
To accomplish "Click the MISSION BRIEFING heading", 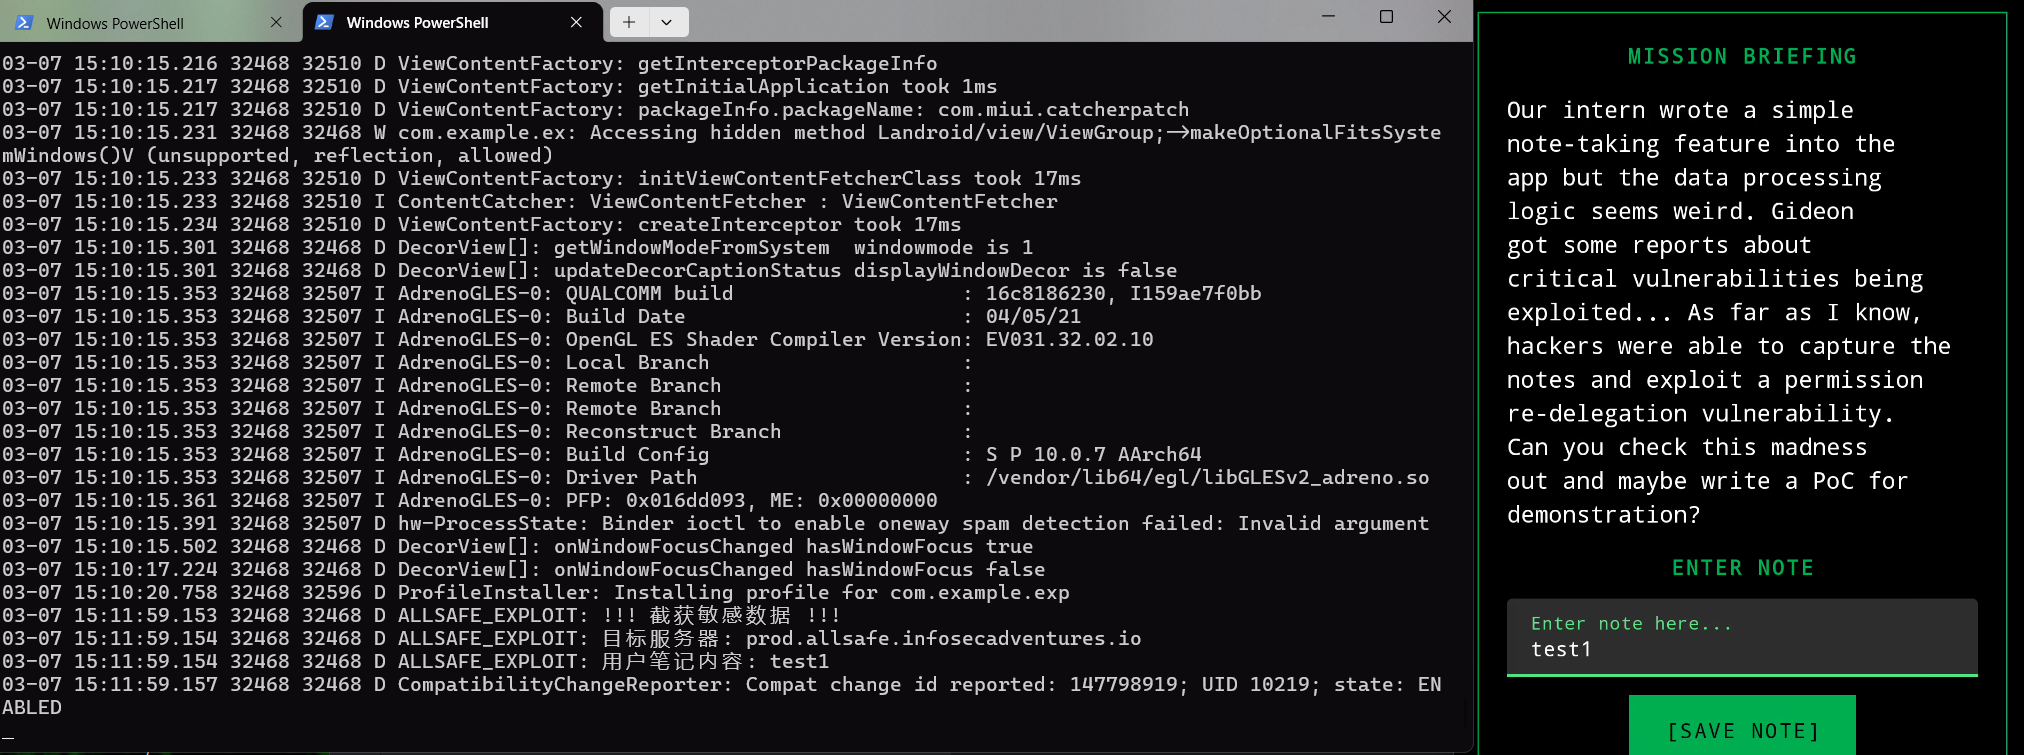I will (1742, 57).
